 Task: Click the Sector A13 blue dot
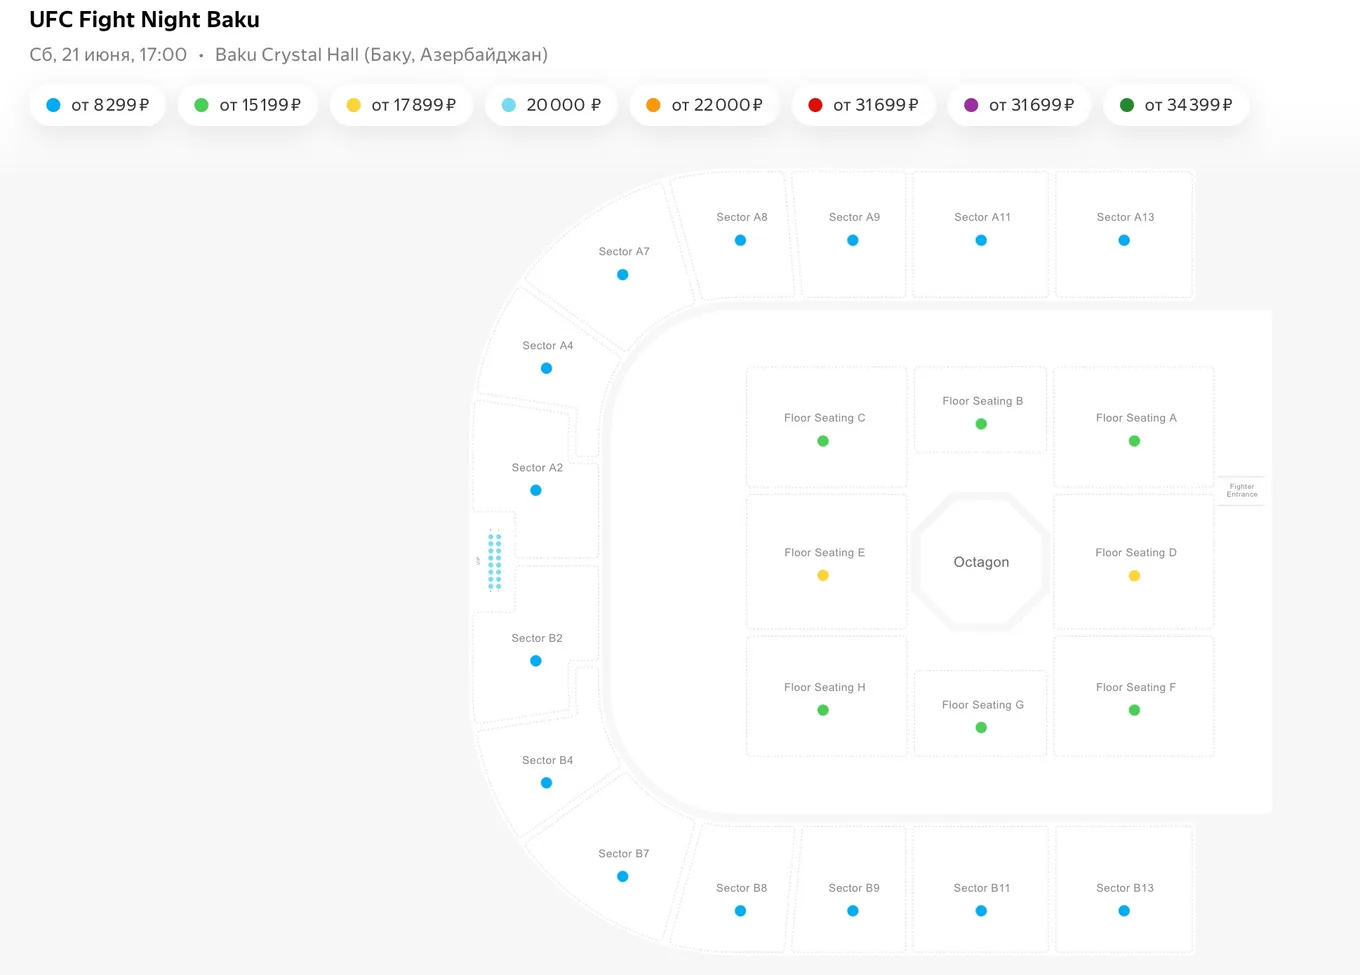[1124, 240]
